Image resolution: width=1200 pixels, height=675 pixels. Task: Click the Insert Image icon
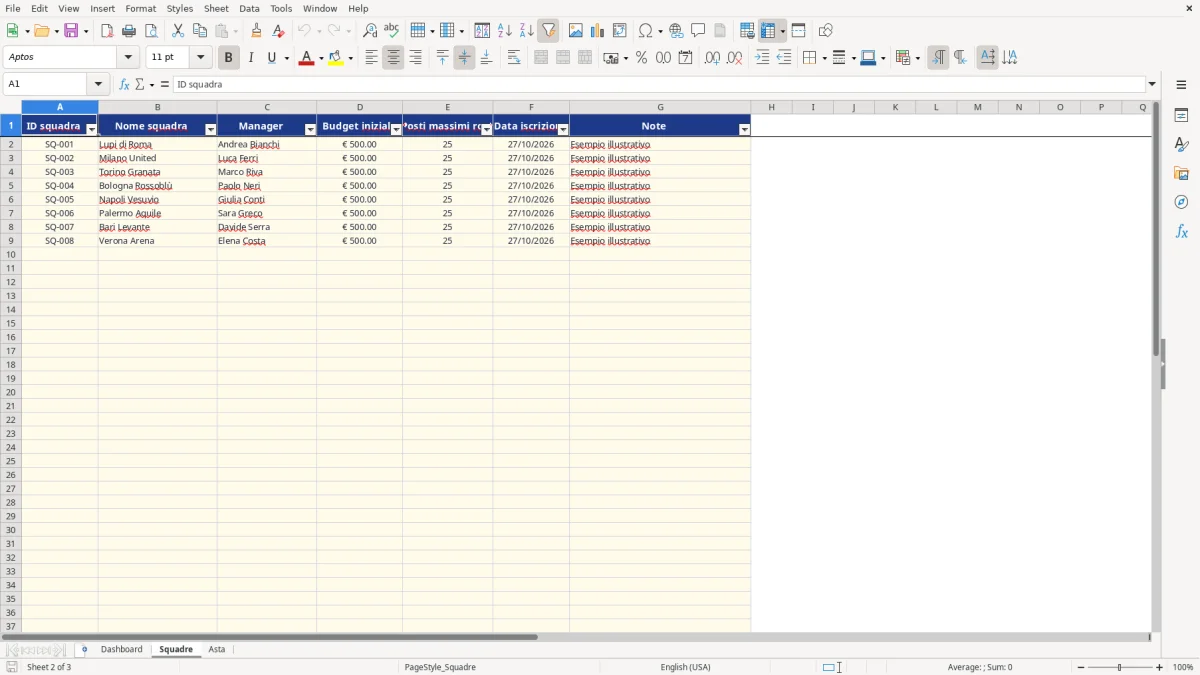576,31
